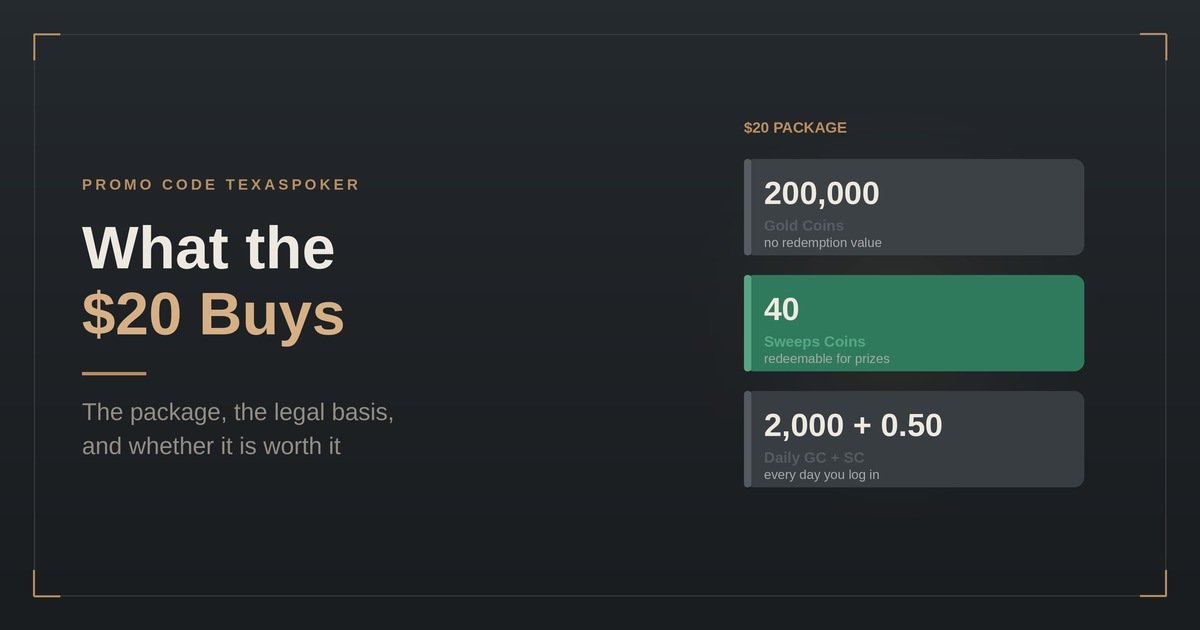
Task: Click the 200,000 Gold Coins card
Action: [914, 207]
